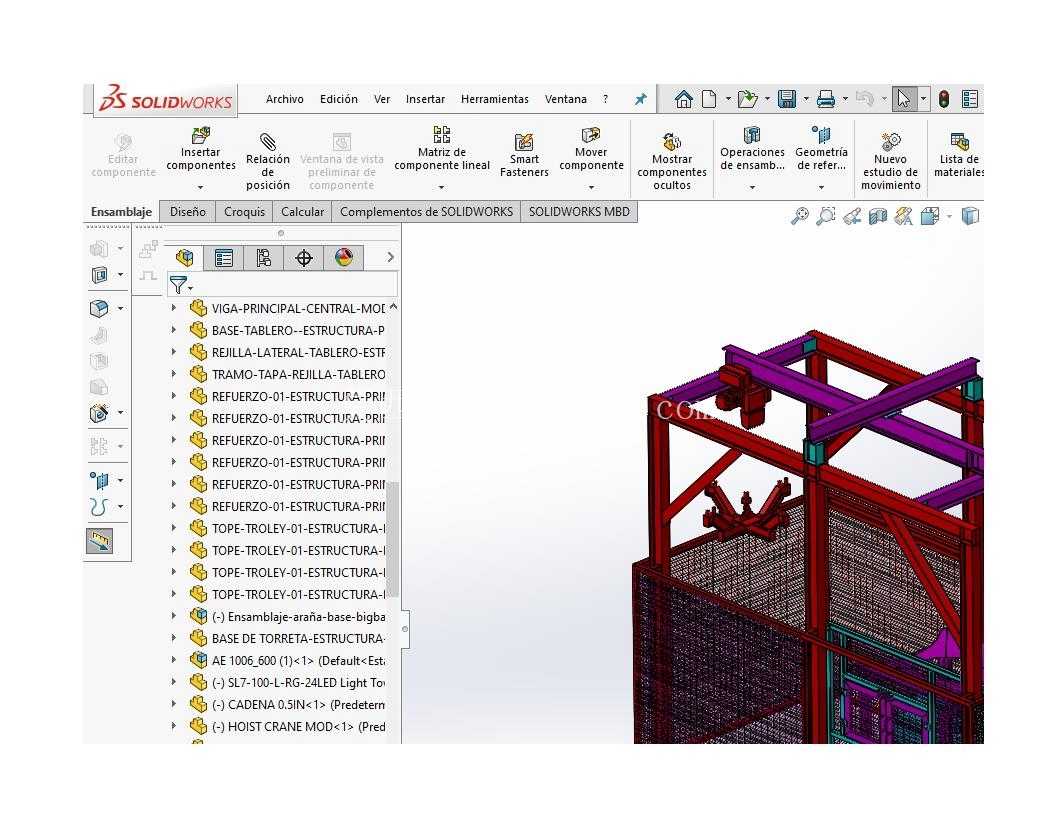Viewport: 1055px width, 815px height.
Task: Start Nuevo estudio de movimiento
Action: [x=890, y=162]
